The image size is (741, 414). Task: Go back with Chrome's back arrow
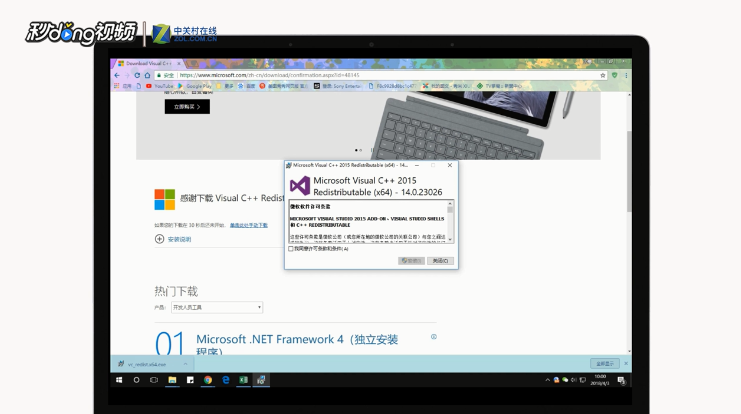tap(117, 75)
